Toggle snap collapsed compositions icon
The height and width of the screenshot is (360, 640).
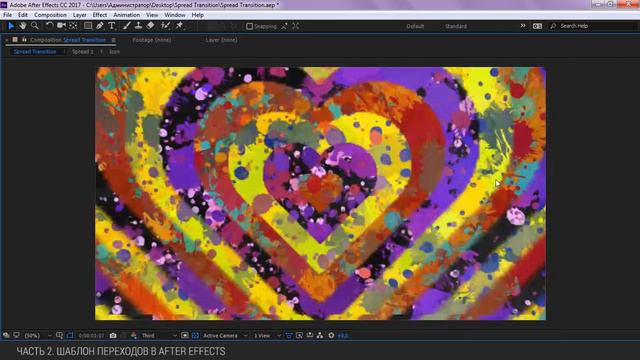pos(296,27)
